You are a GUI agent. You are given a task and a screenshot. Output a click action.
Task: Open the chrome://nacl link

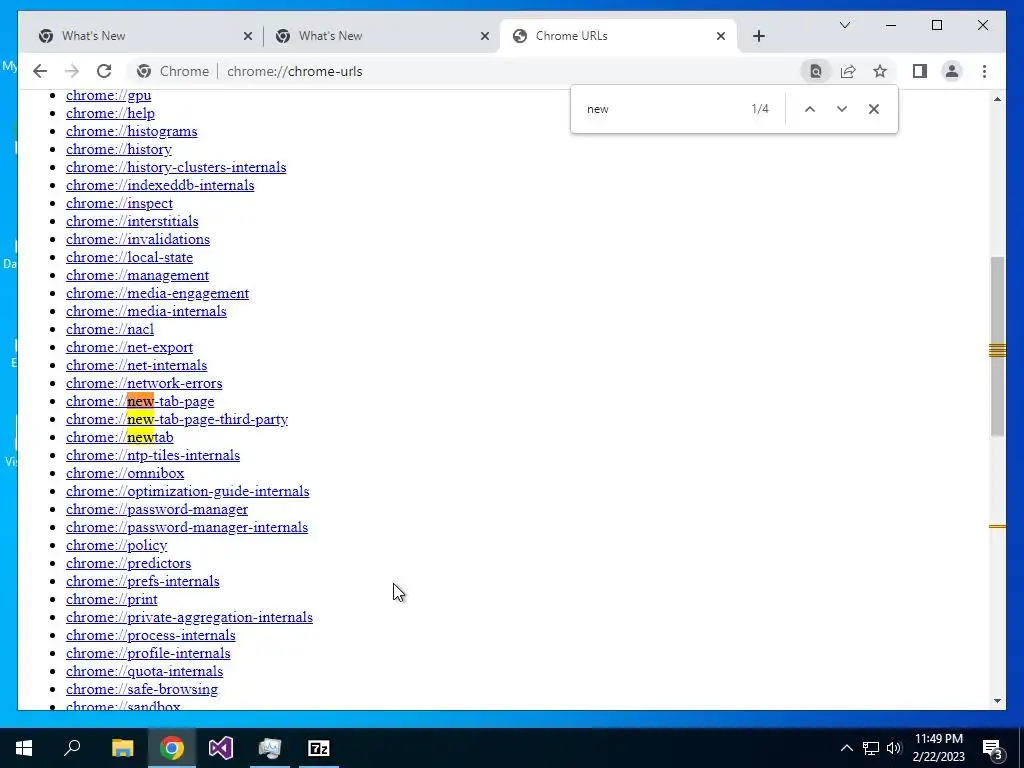pos(110,329)
